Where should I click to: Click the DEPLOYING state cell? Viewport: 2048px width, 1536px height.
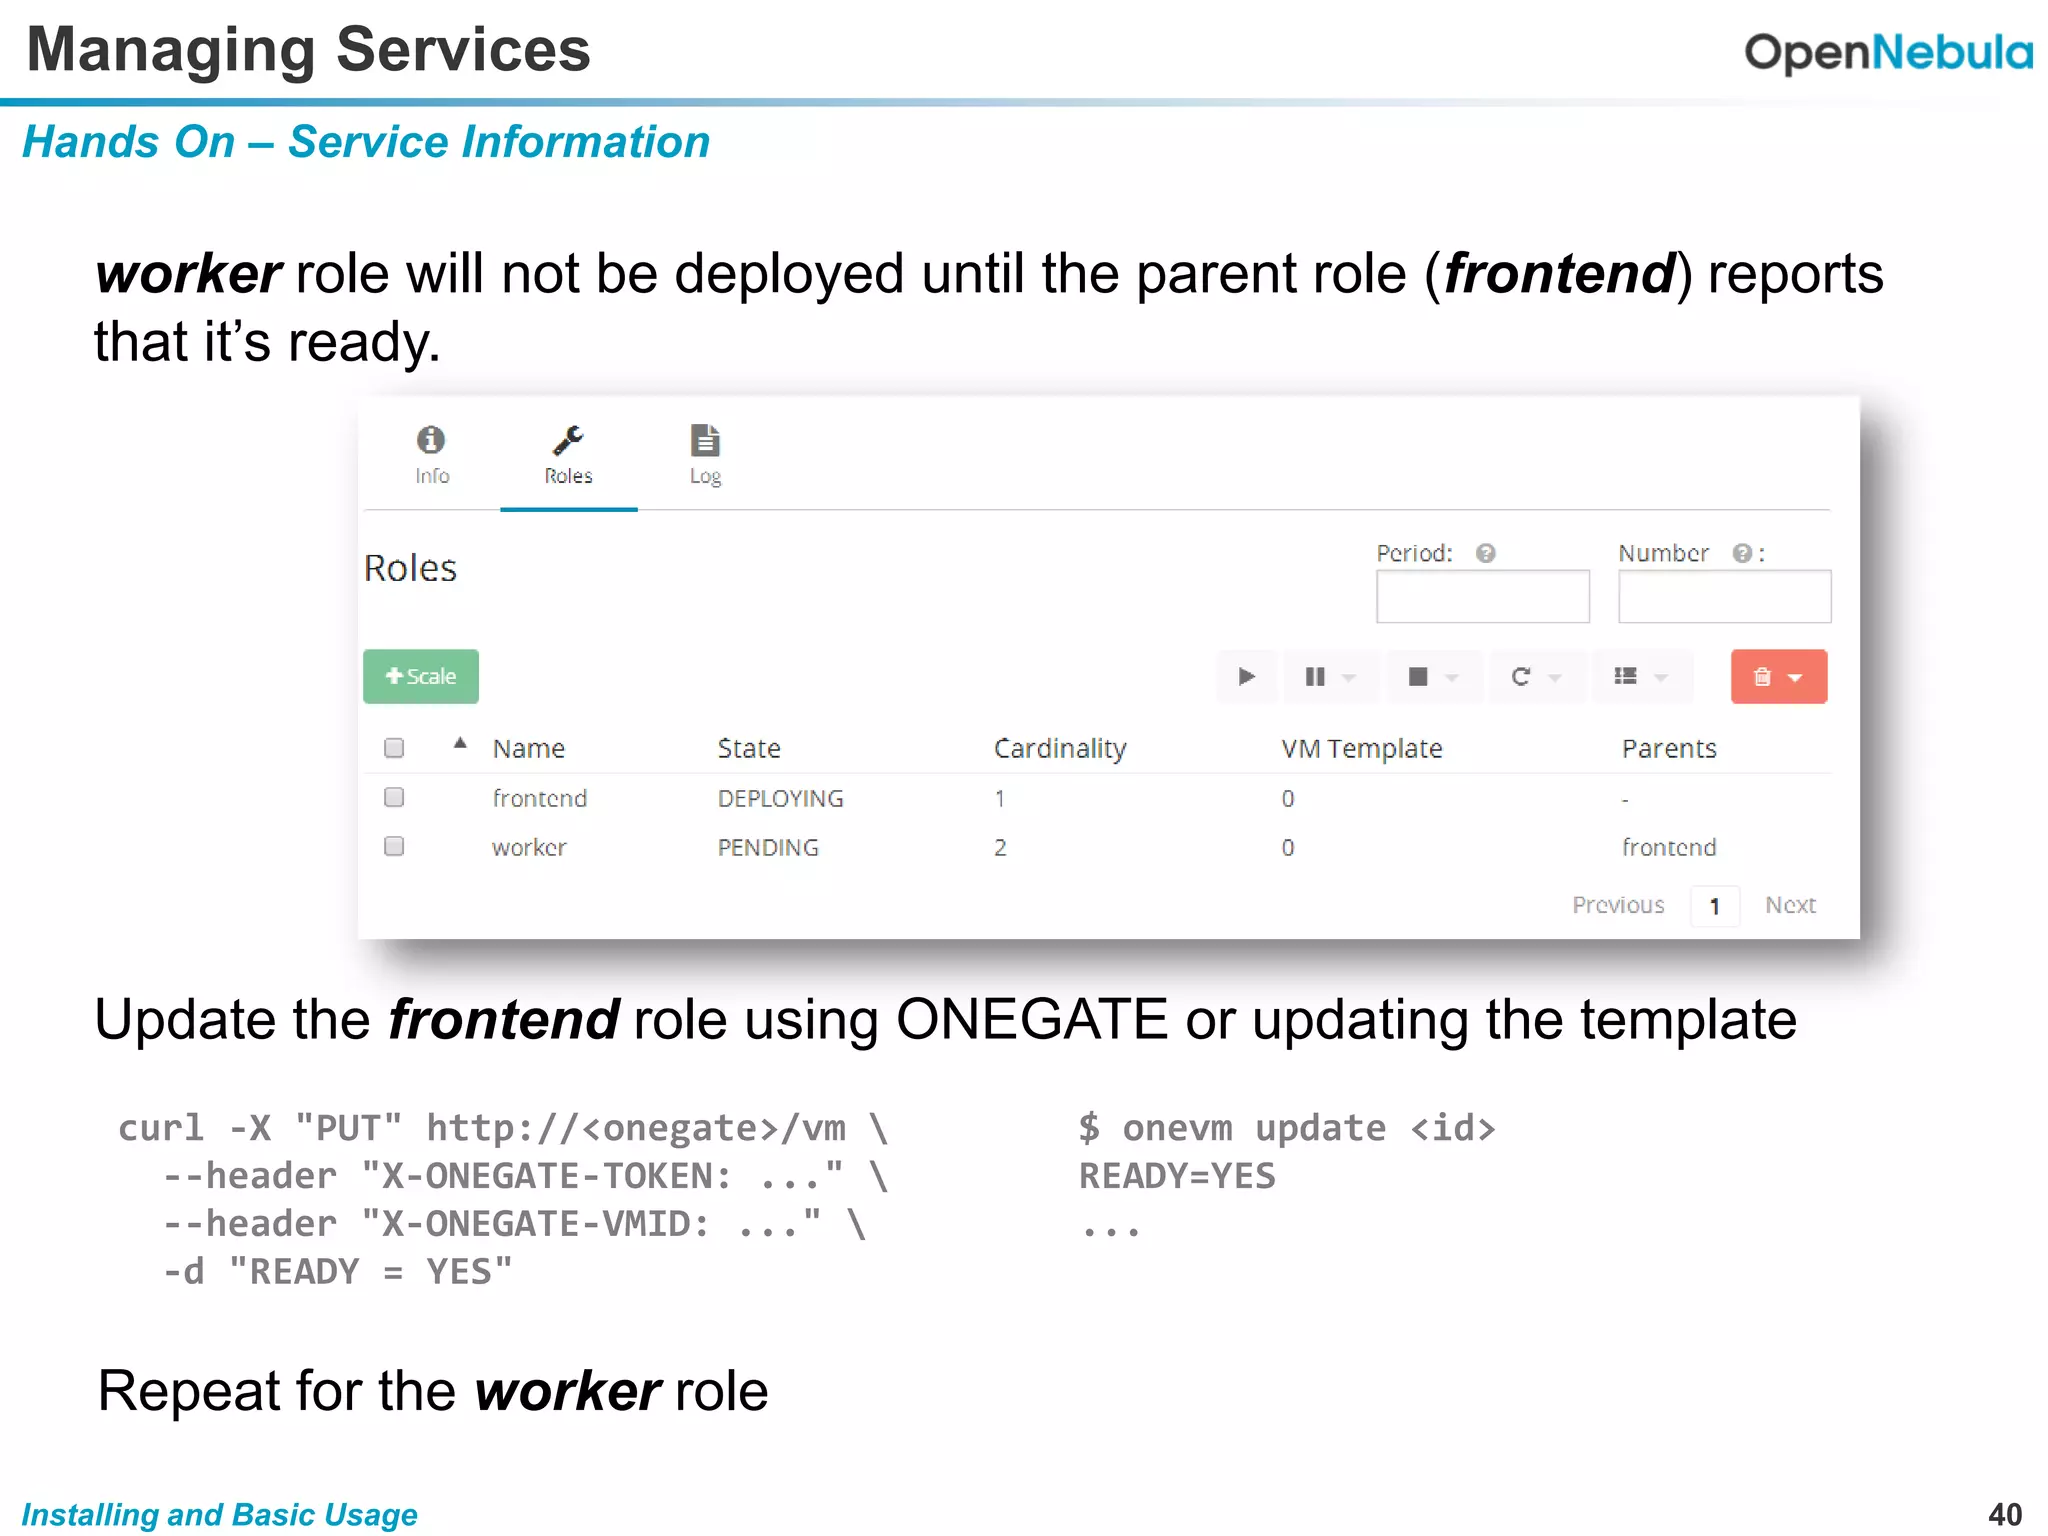[781, 798]
